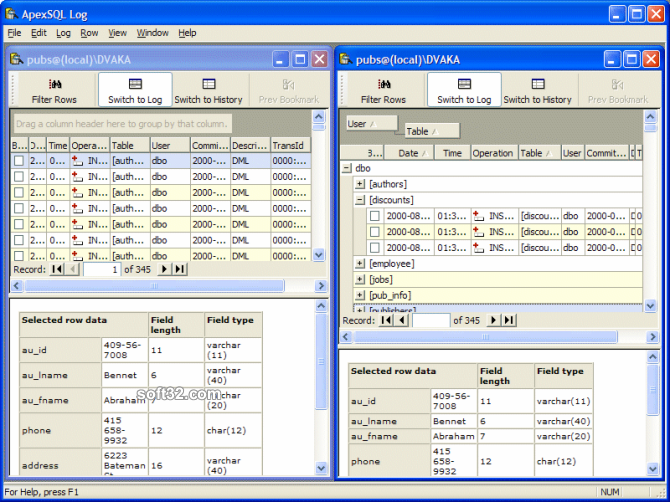Click Switch to History in left window

(209, 91)
